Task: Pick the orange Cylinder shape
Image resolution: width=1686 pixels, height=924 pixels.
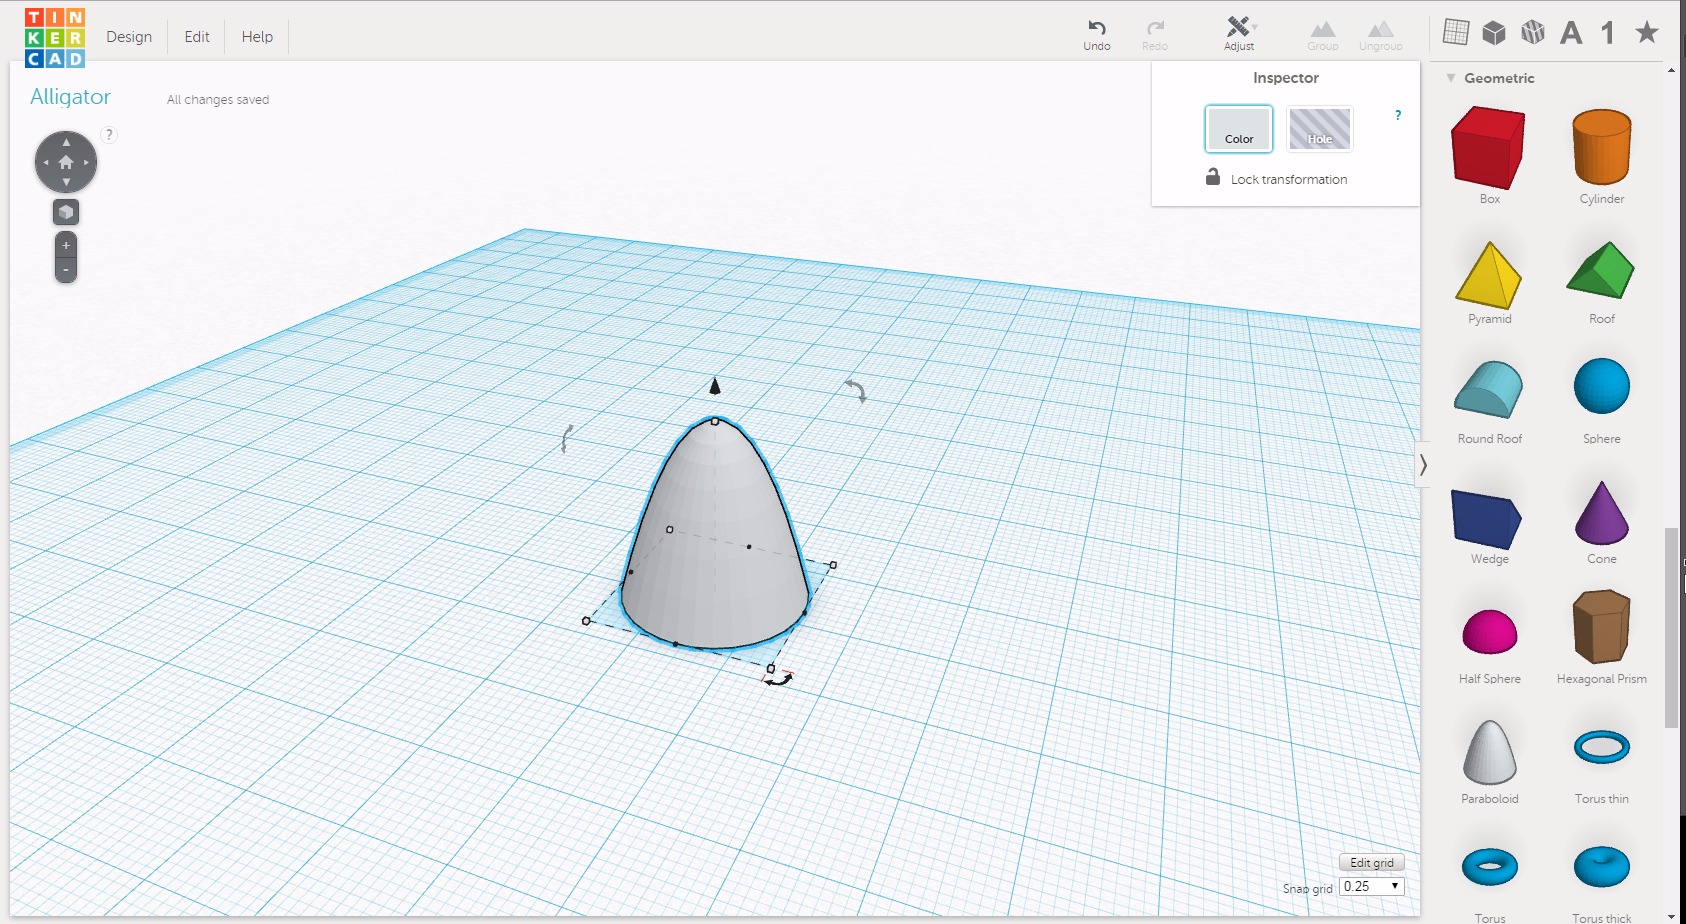Action: 1602,147
